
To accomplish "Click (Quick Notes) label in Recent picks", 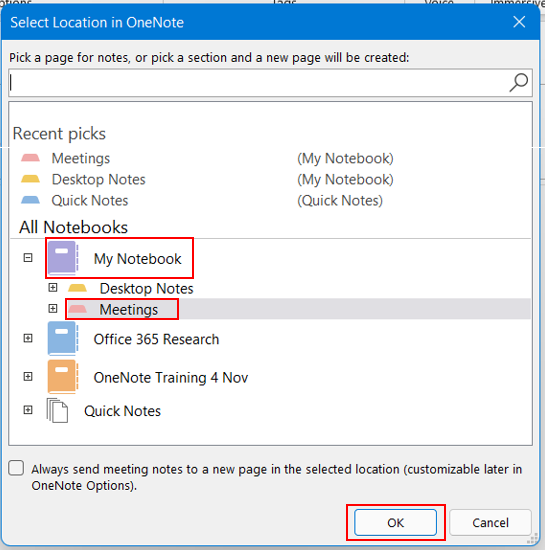I will click(340, 201).
